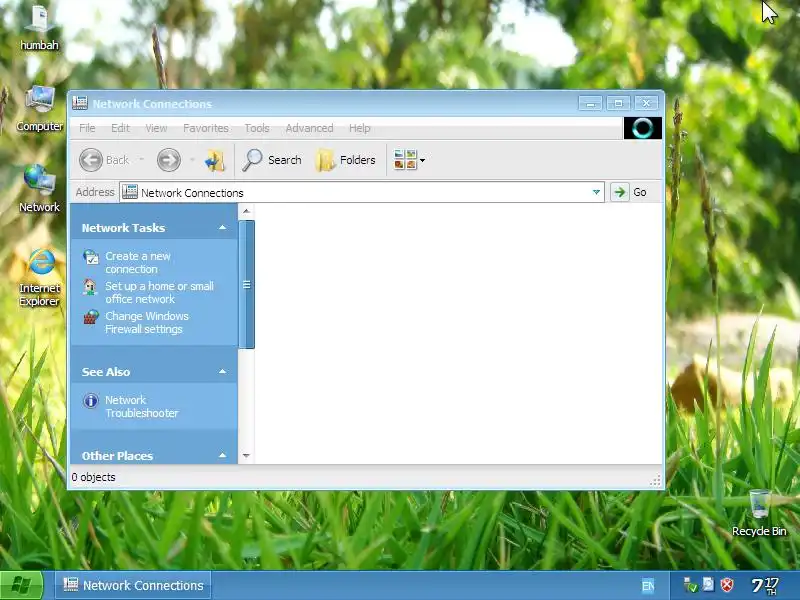The height and width of the screenshot is (600, 800).
Task: Open the Views icon dropdown
Action: [410, 160]
